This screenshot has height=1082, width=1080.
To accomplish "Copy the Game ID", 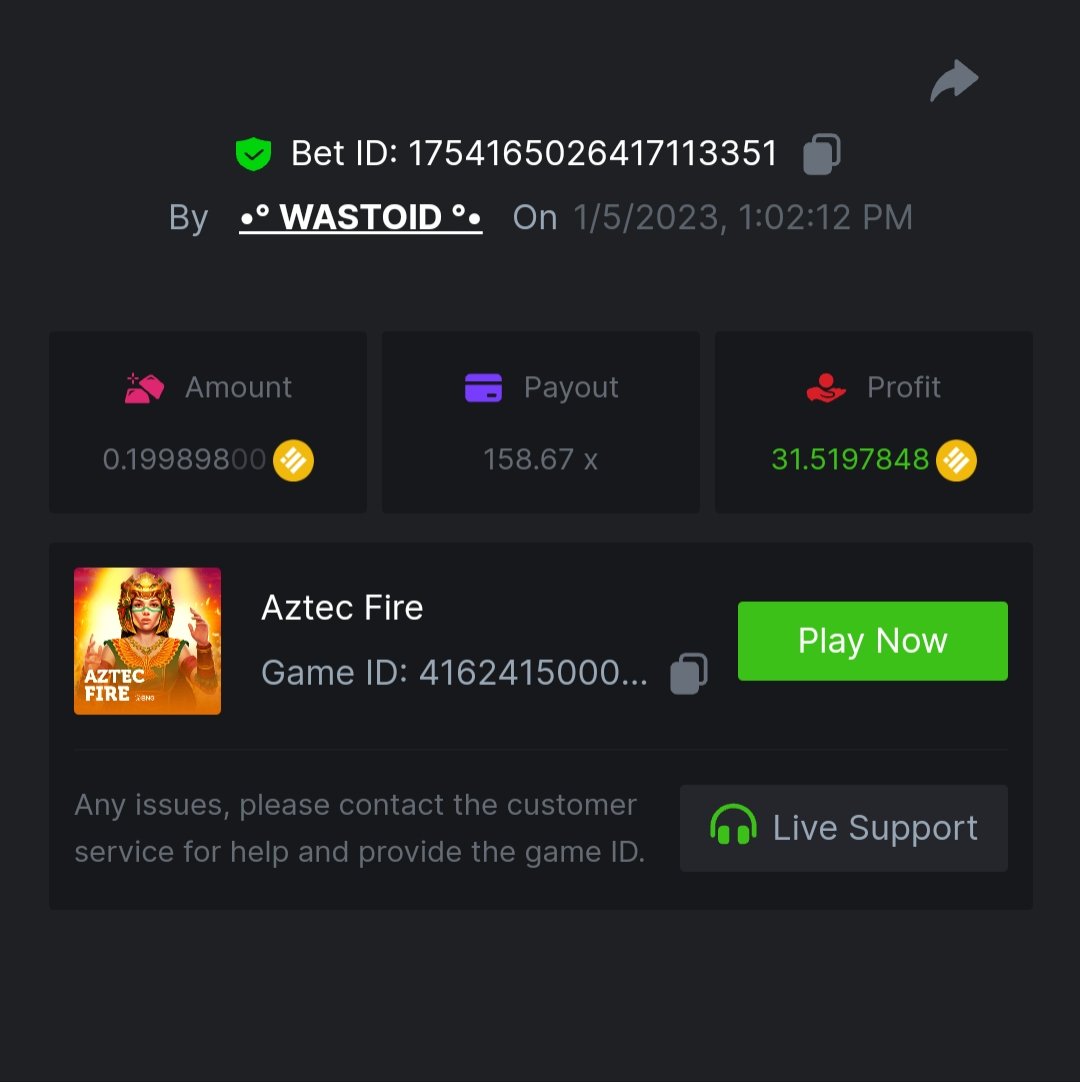I will point(689,673).
